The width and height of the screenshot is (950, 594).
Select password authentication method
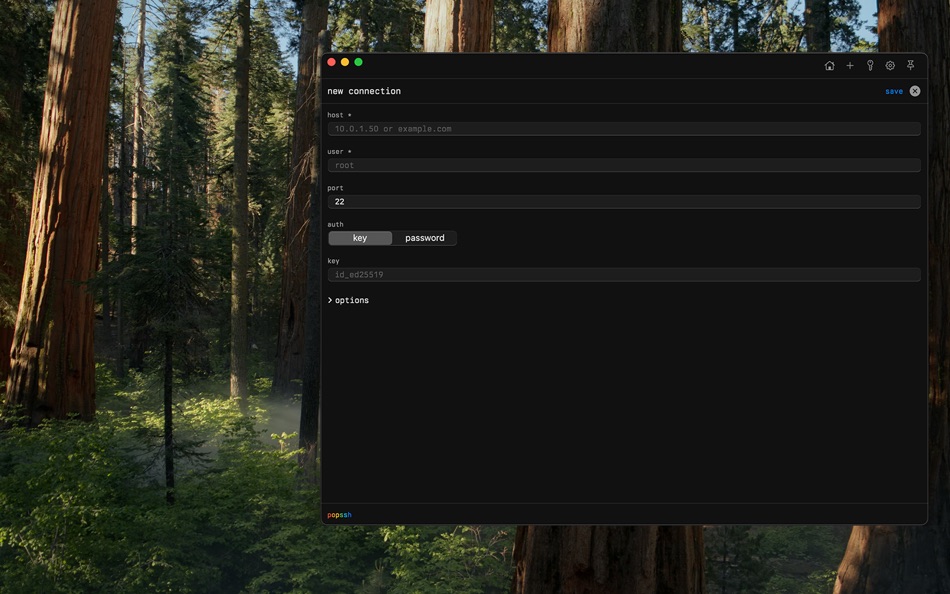tap(425, 238)
